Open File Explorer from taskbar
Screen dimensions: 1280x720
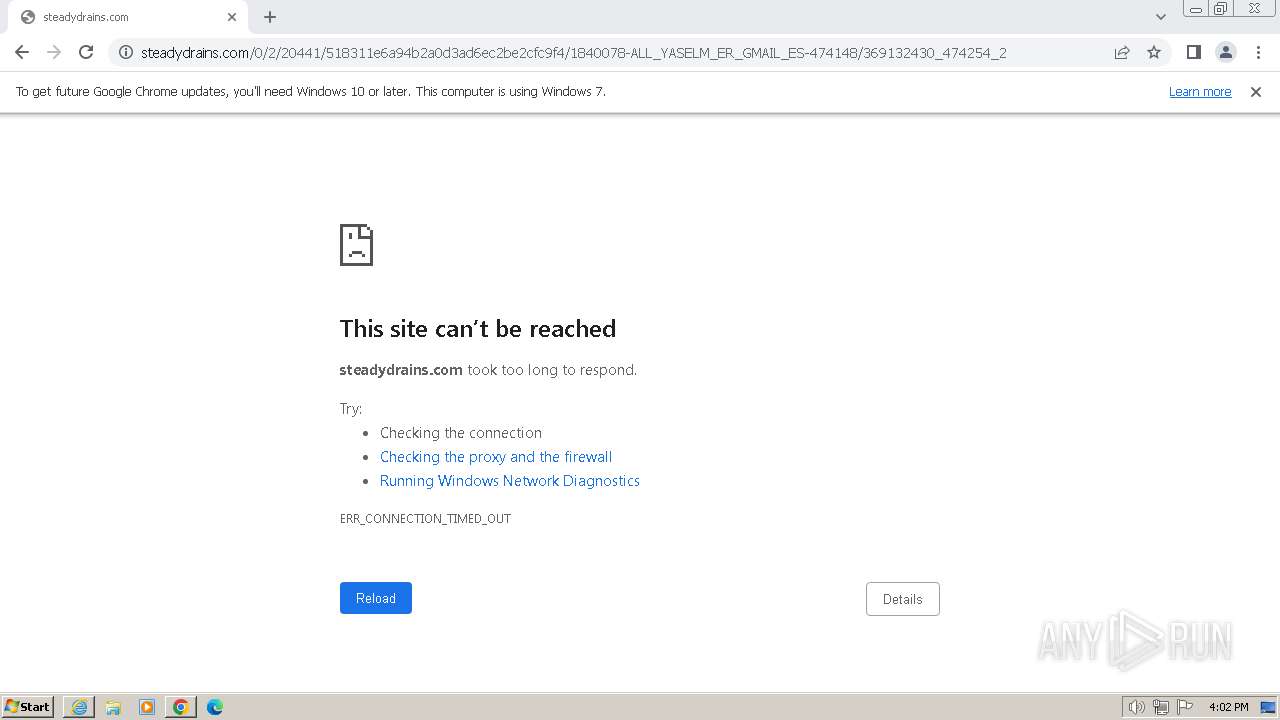tap(113, 707)
